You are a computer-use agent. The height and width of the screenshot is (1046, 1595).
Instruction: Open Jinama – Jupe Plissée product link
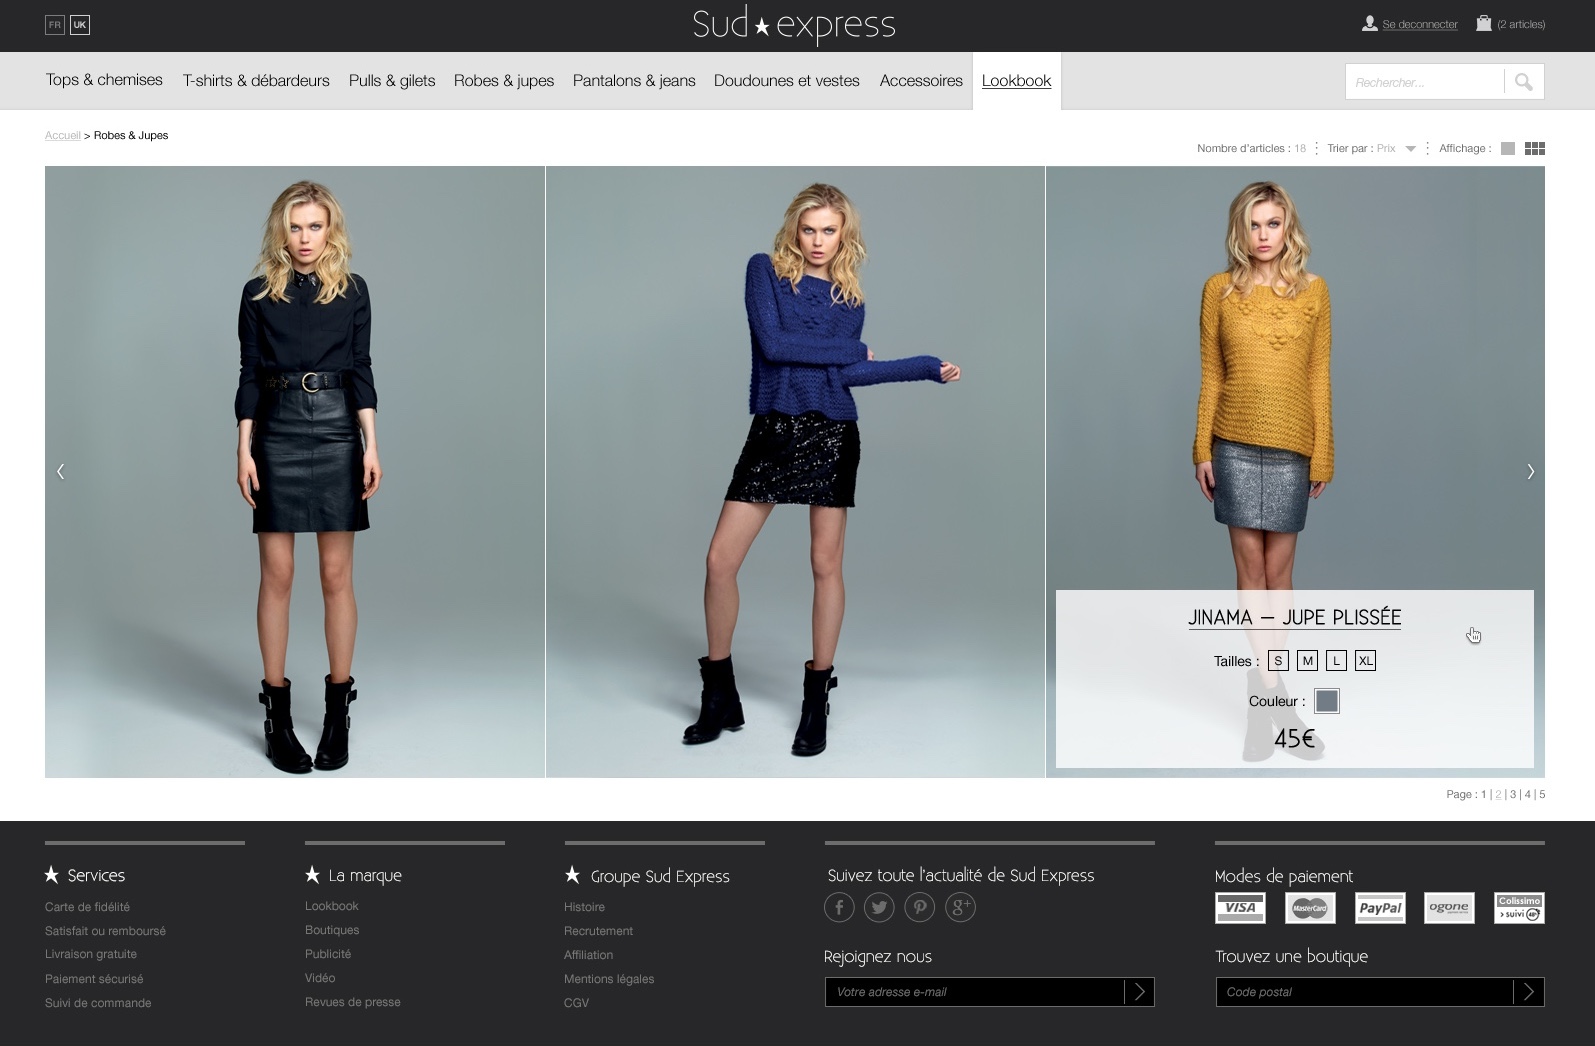point(1294,618)
